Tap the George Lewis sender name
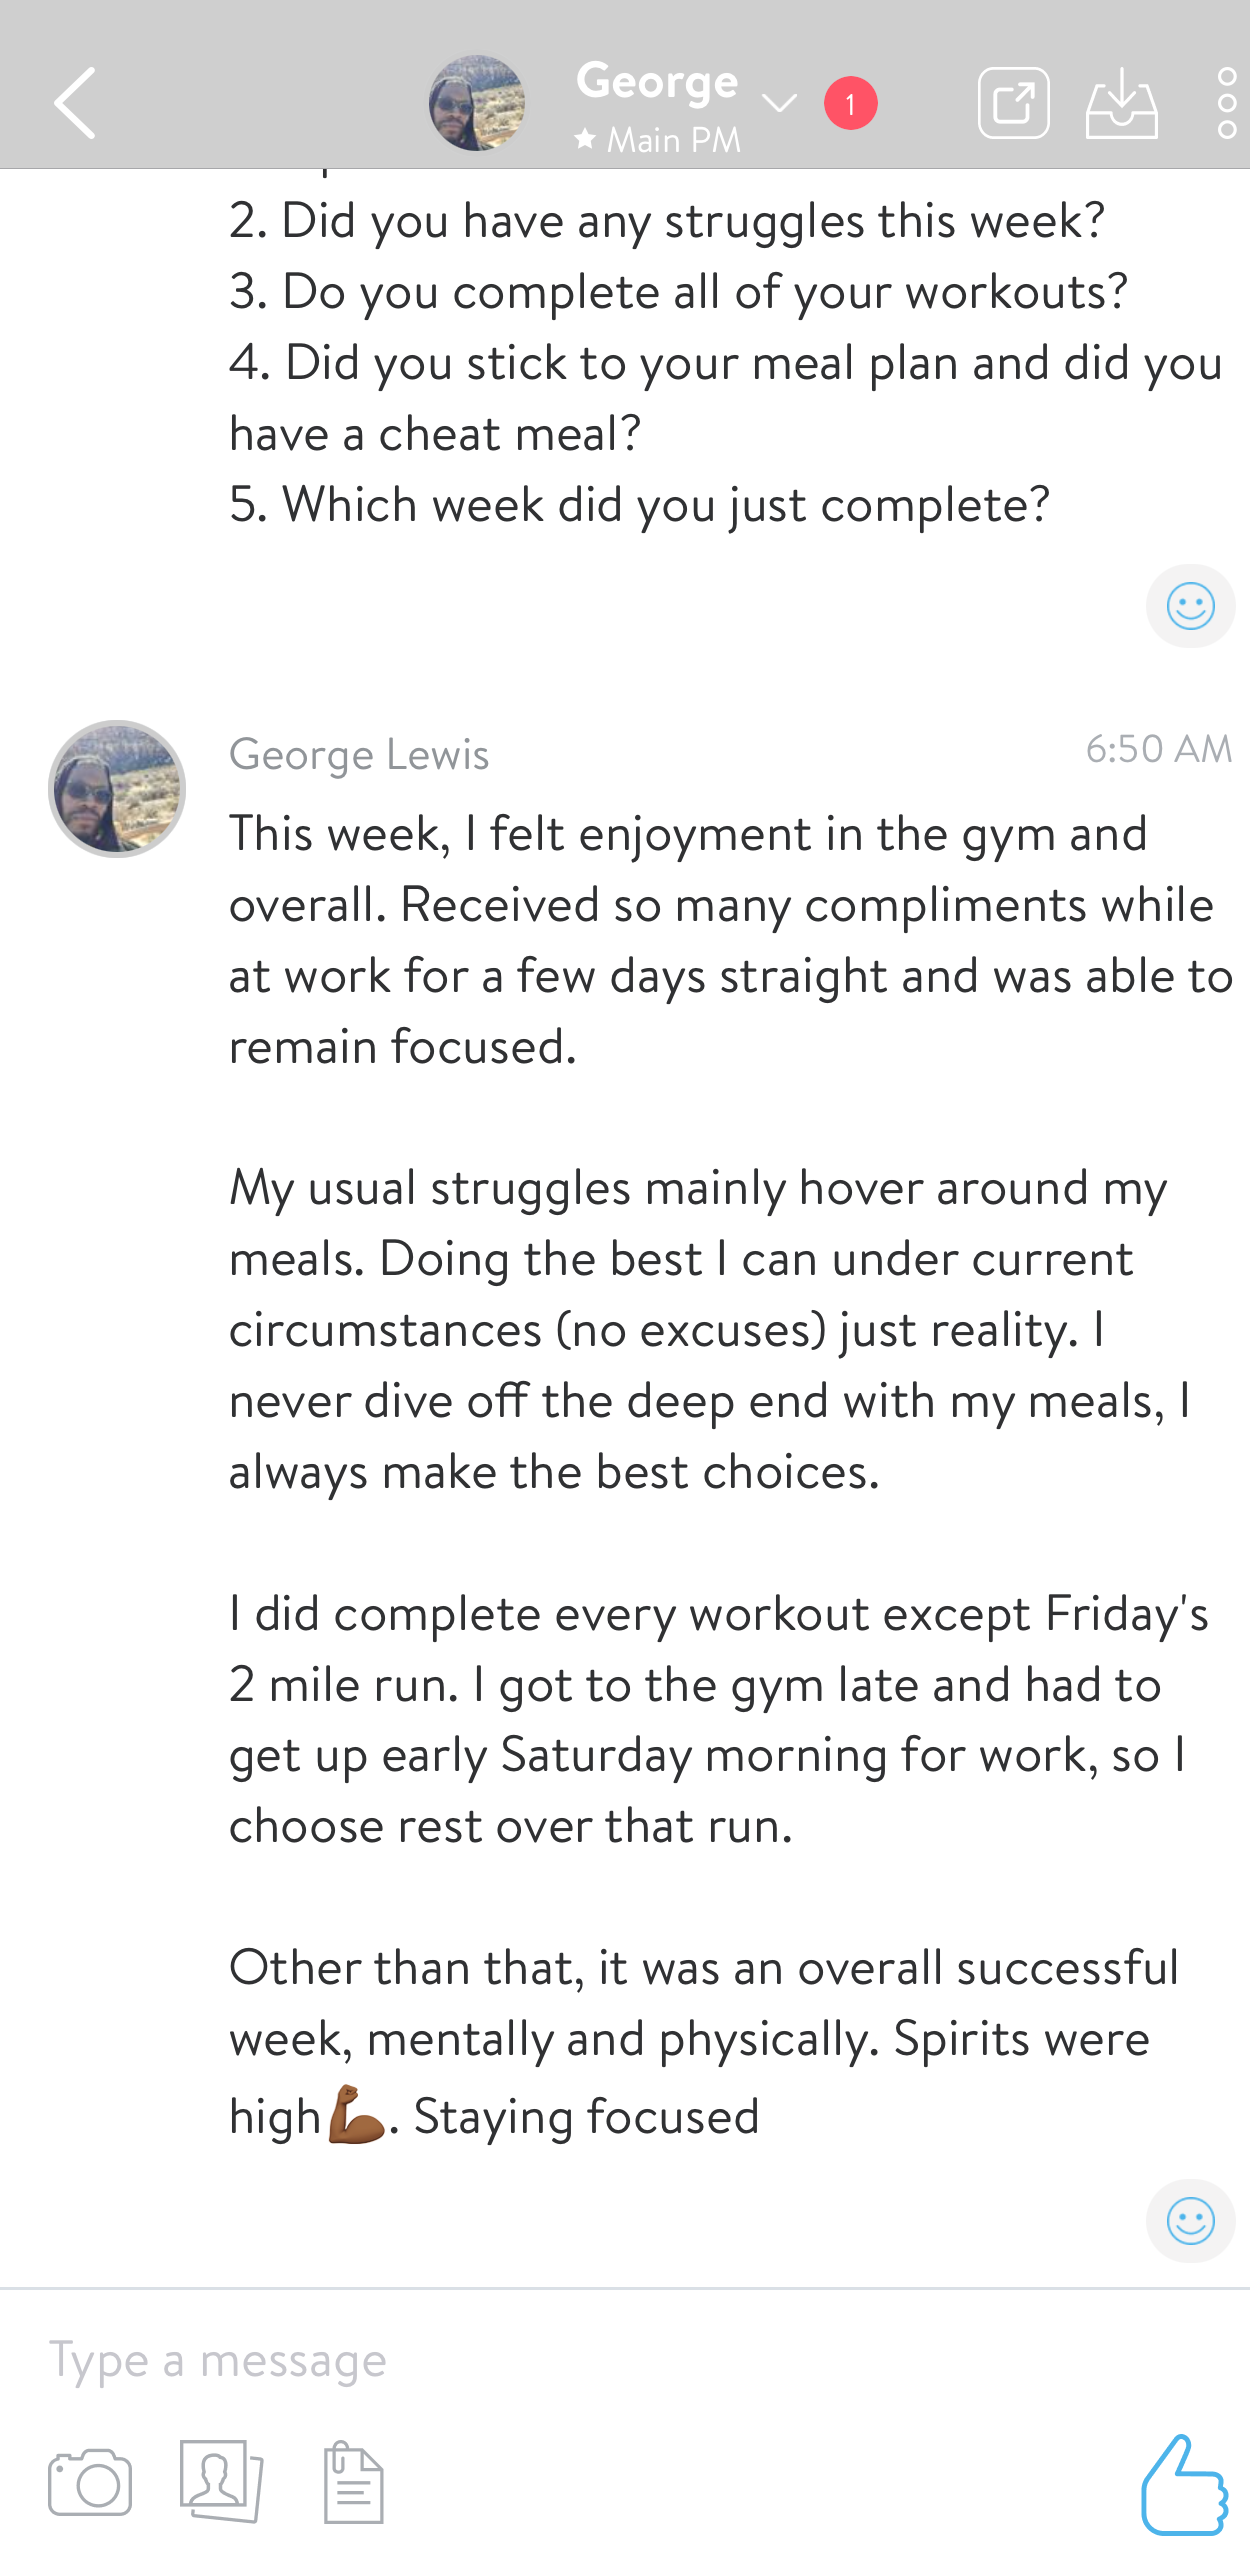 pos(359,754)
